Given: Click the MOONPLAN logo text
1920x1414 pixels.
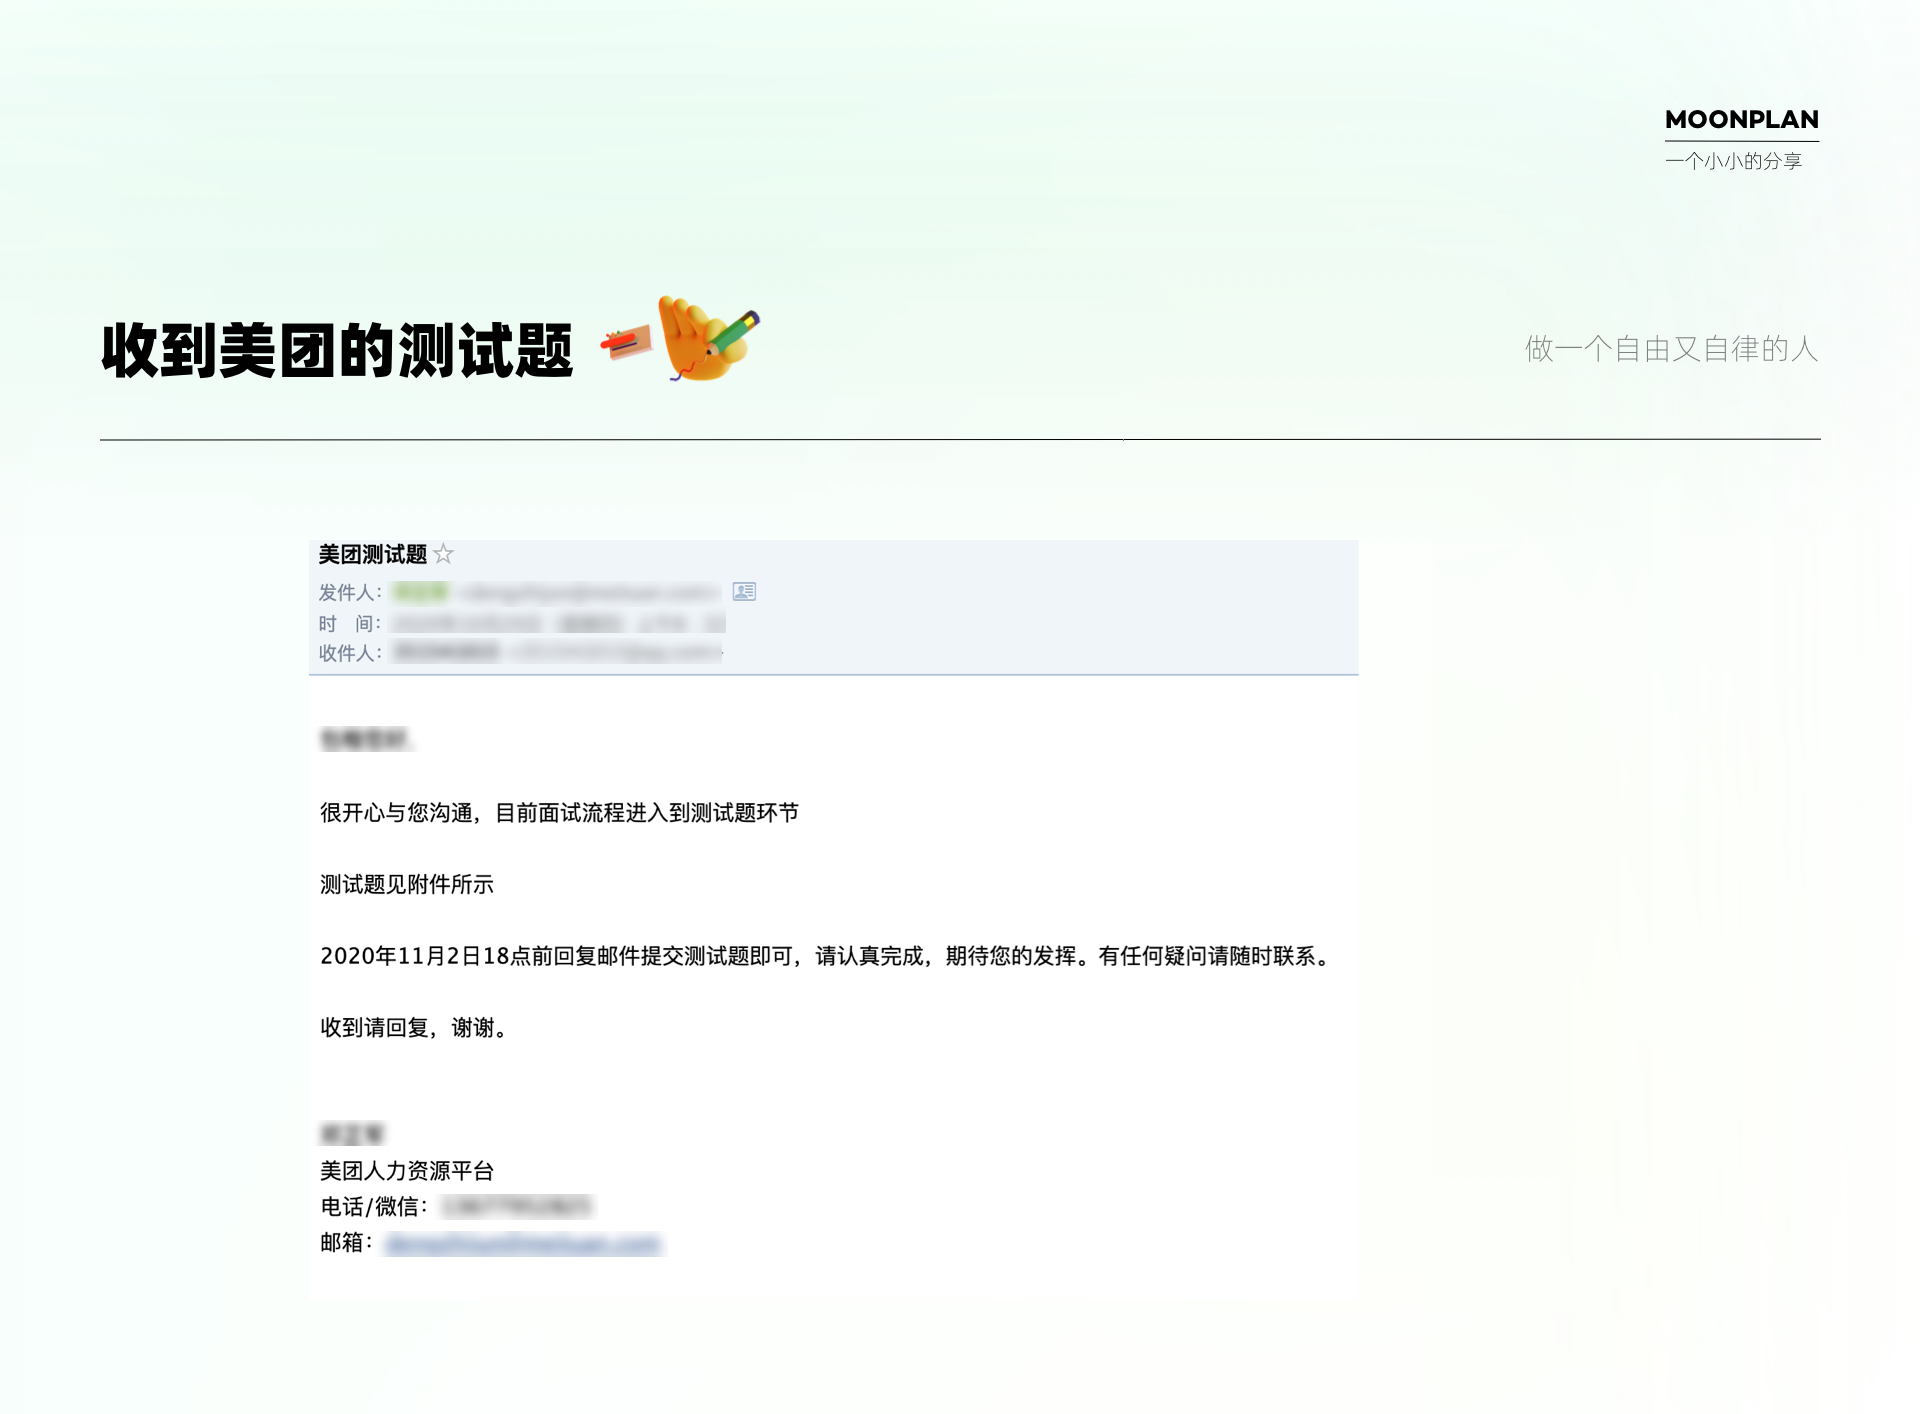Looking at the screenshot, I should click(1741, 119).
